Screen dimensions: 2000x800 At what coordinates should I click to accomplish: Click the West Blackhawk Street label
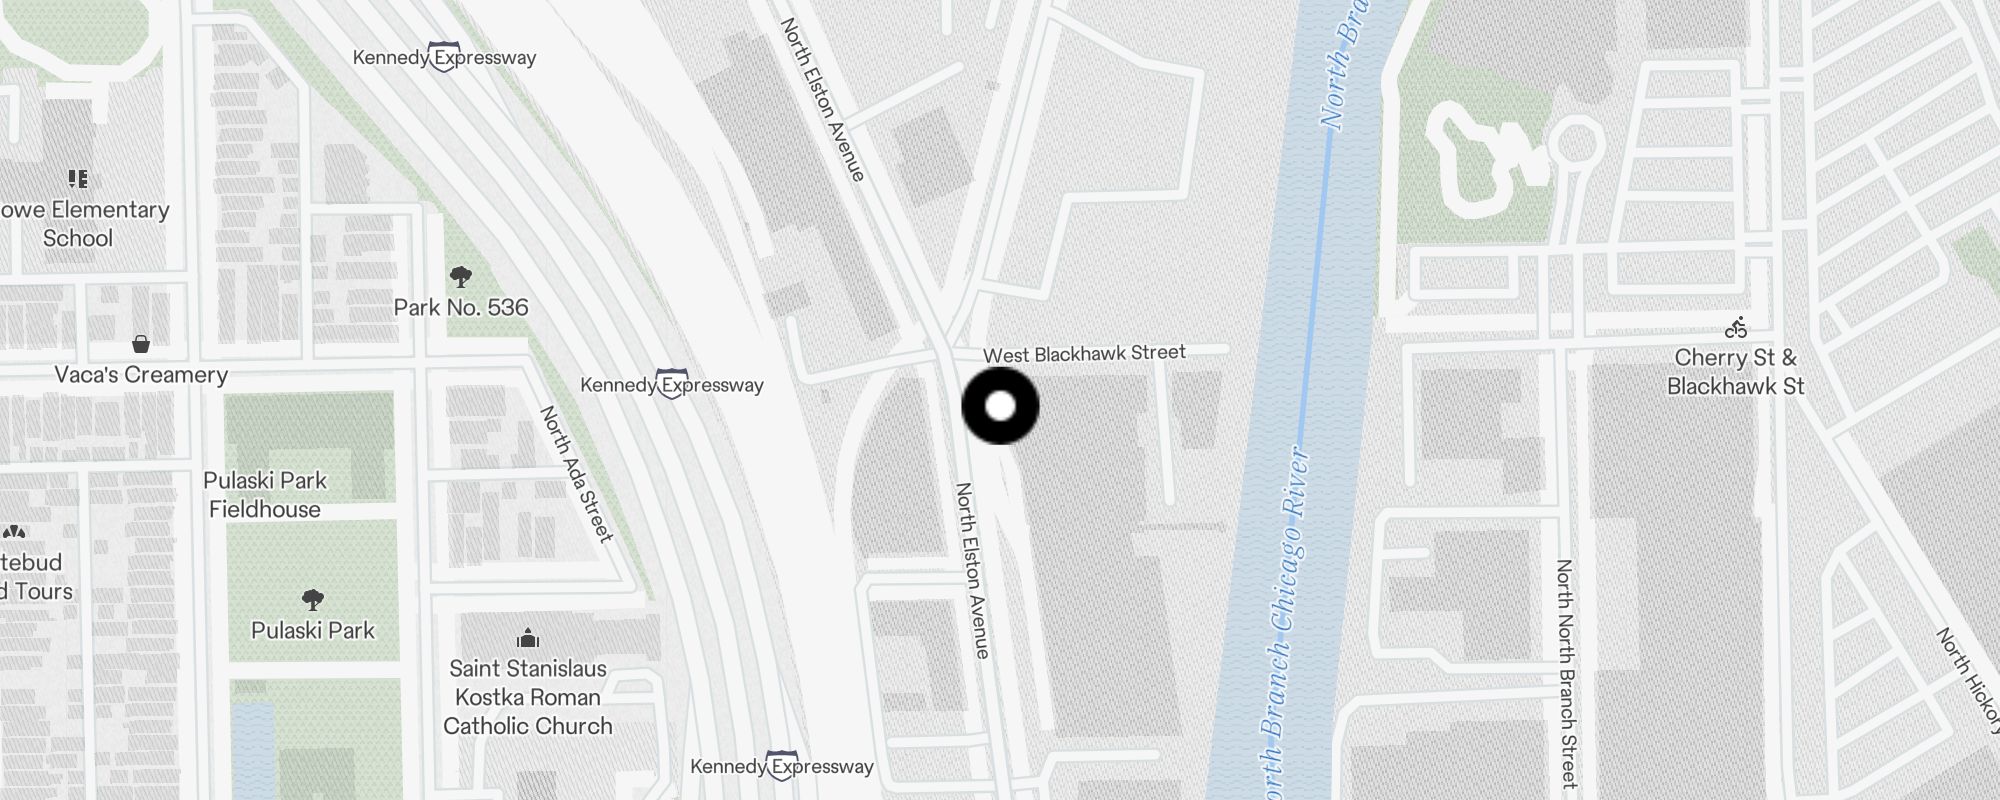(x=1084, y=353)
